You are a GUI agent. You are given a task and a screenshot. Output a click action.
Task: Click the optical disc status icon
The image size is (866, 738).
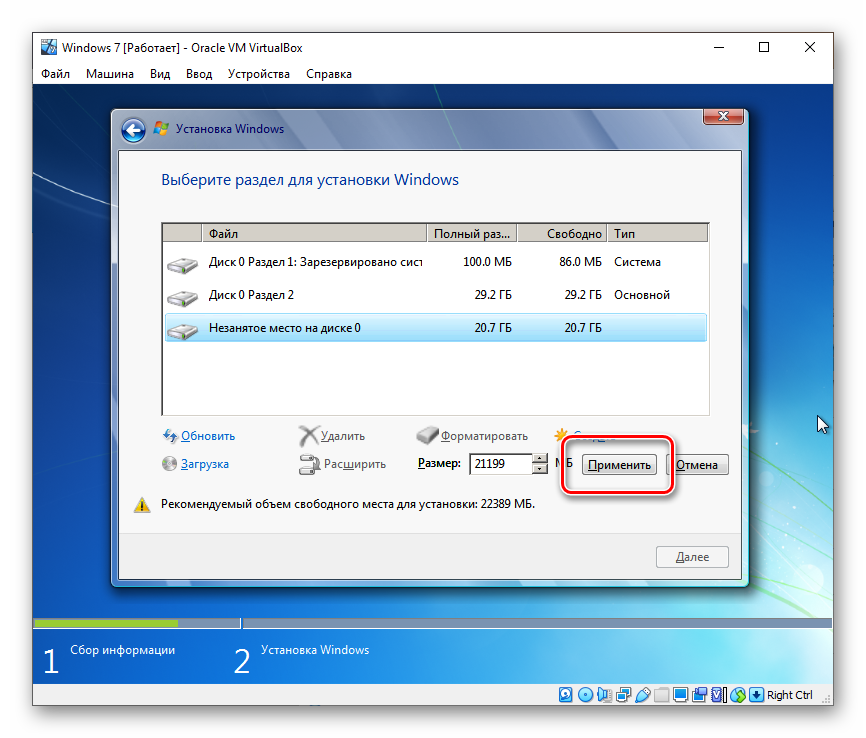coord(585,694)
